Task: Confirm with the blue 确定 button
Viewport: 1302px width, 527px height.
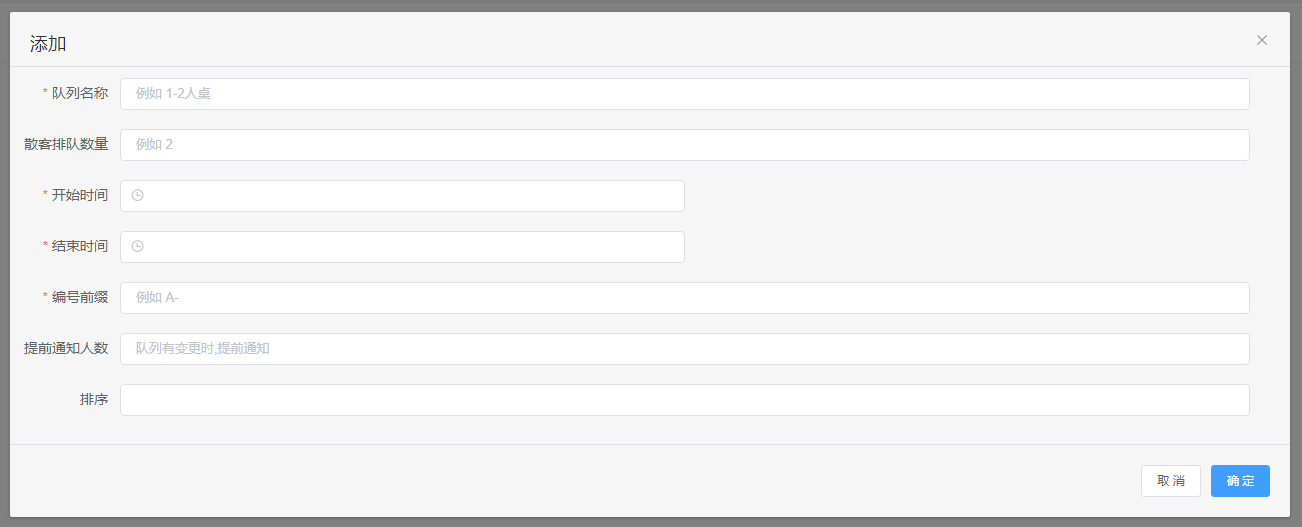Action: coord(1240,481)
